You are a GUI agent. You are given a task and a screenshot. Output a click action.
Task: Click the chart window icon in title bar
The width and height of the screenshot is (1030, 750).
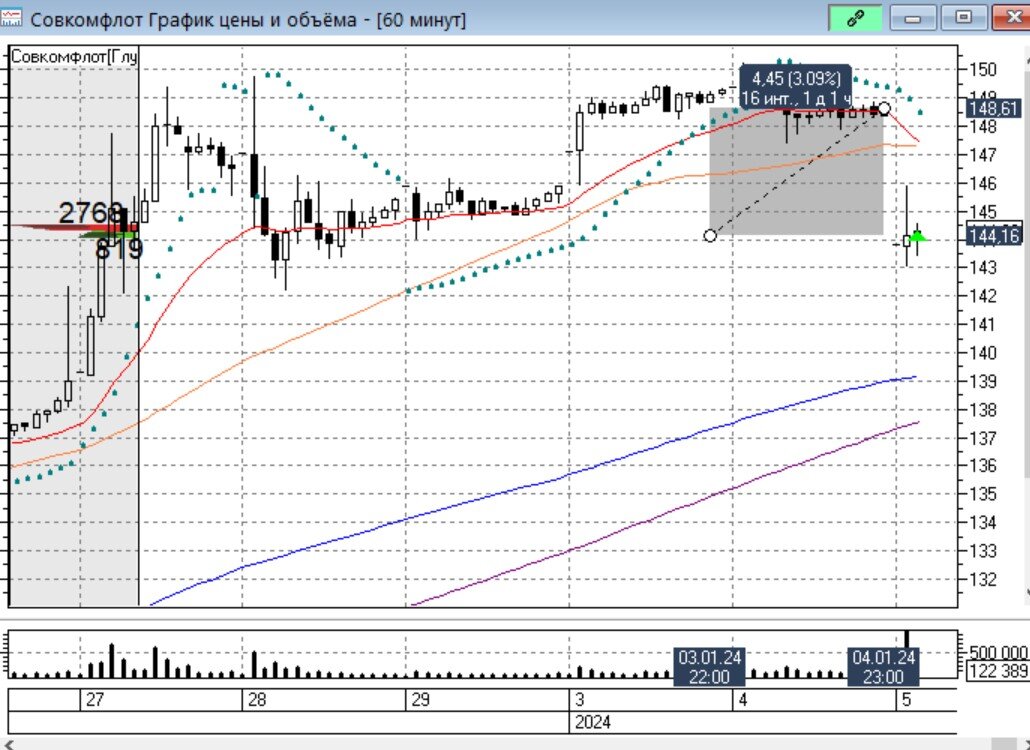(11, 18)
